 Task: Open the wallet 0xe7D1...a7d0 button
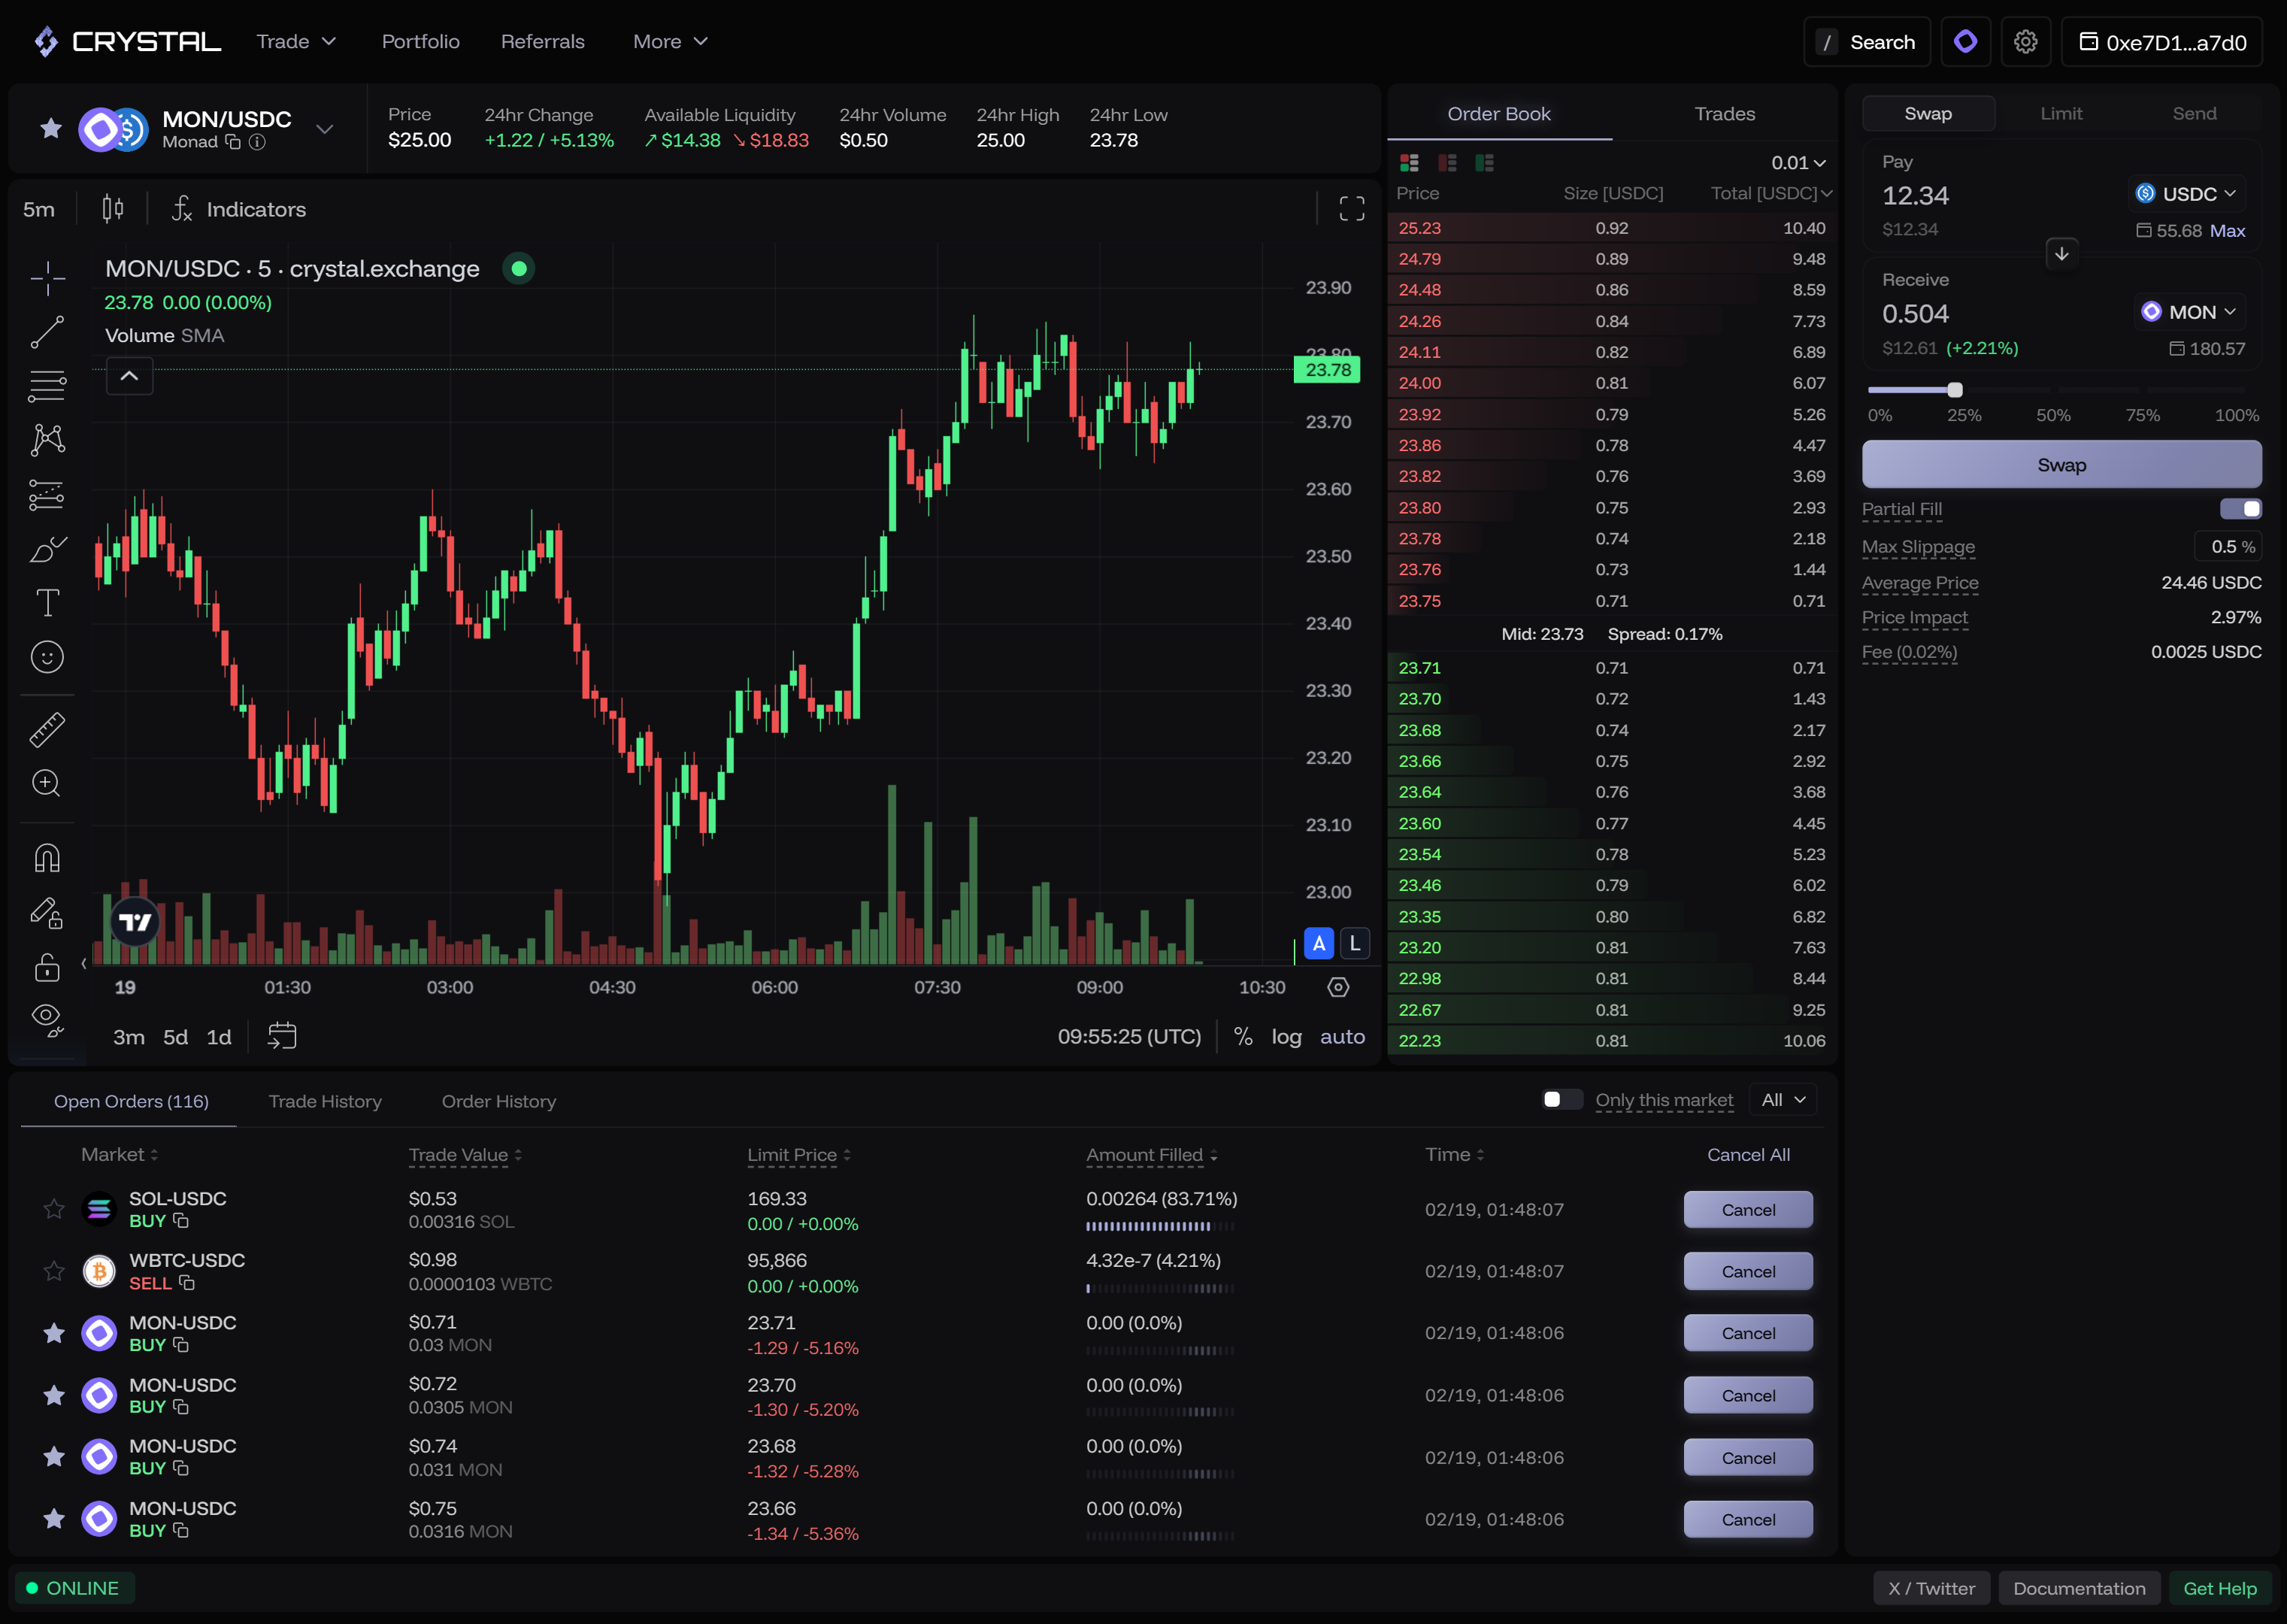coord(2162,42)
